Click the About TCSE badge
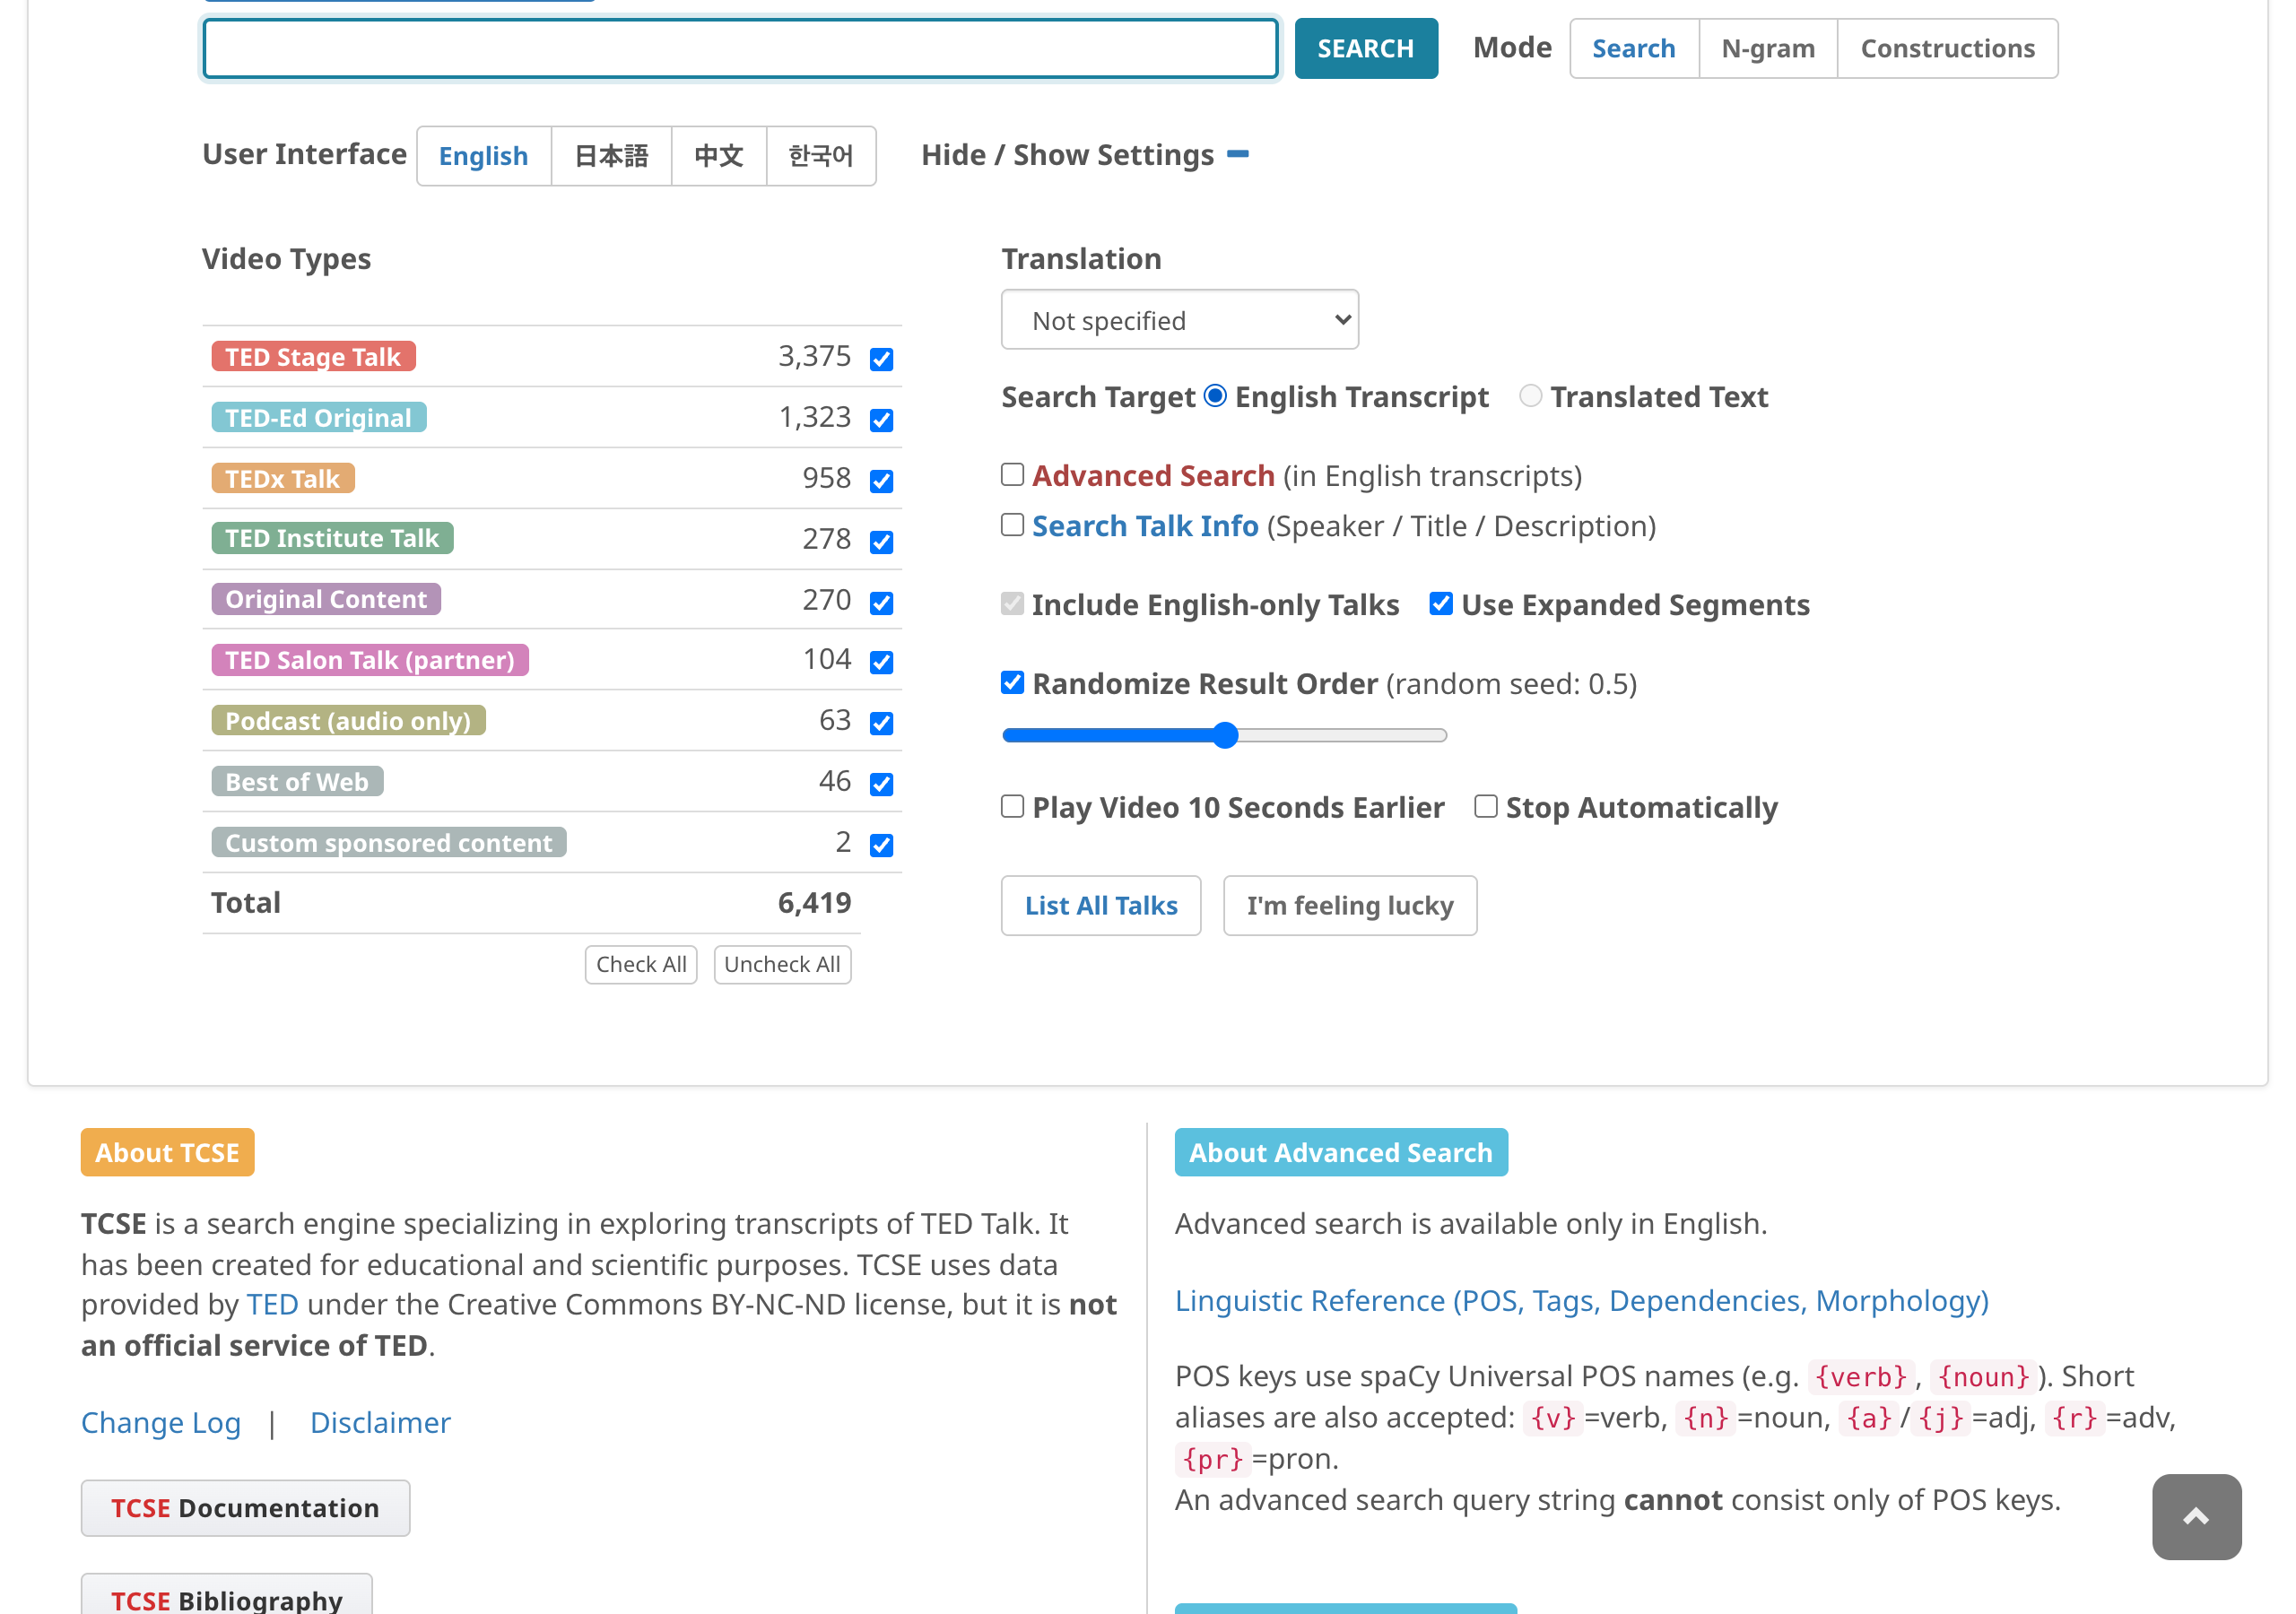This screenshot has height=1614, width=2296. 167,1152
